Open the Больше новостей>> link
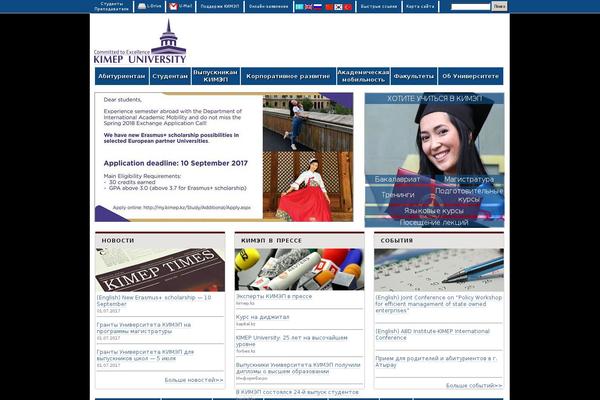The image size is (600, 400). (x=194, y=380)
